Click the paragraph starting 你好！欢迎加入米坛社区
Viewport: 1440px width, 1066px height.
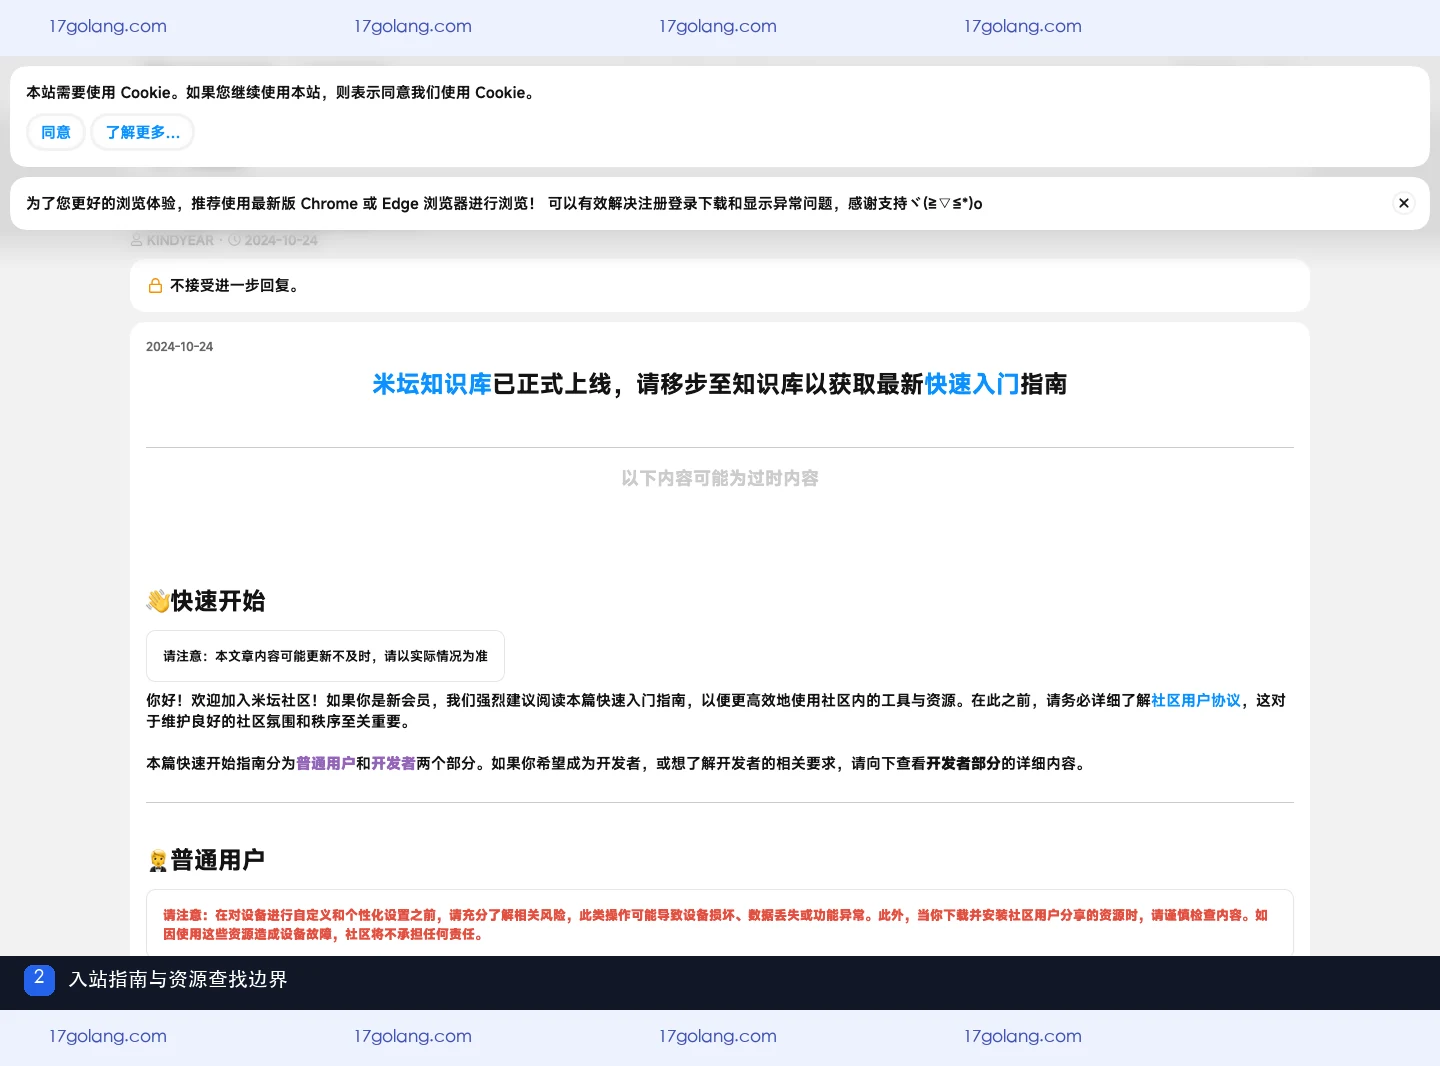click(716, 711)
